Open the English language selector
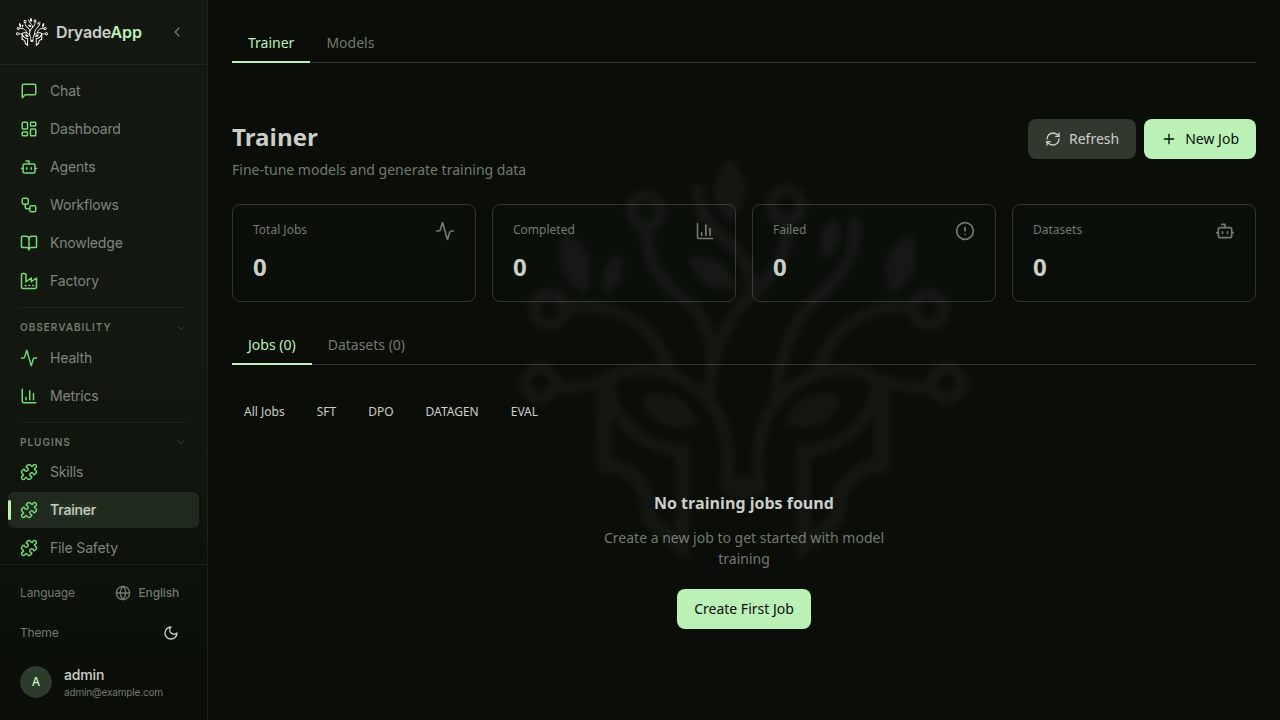1280x720 pixels. [x=147, y=593]
